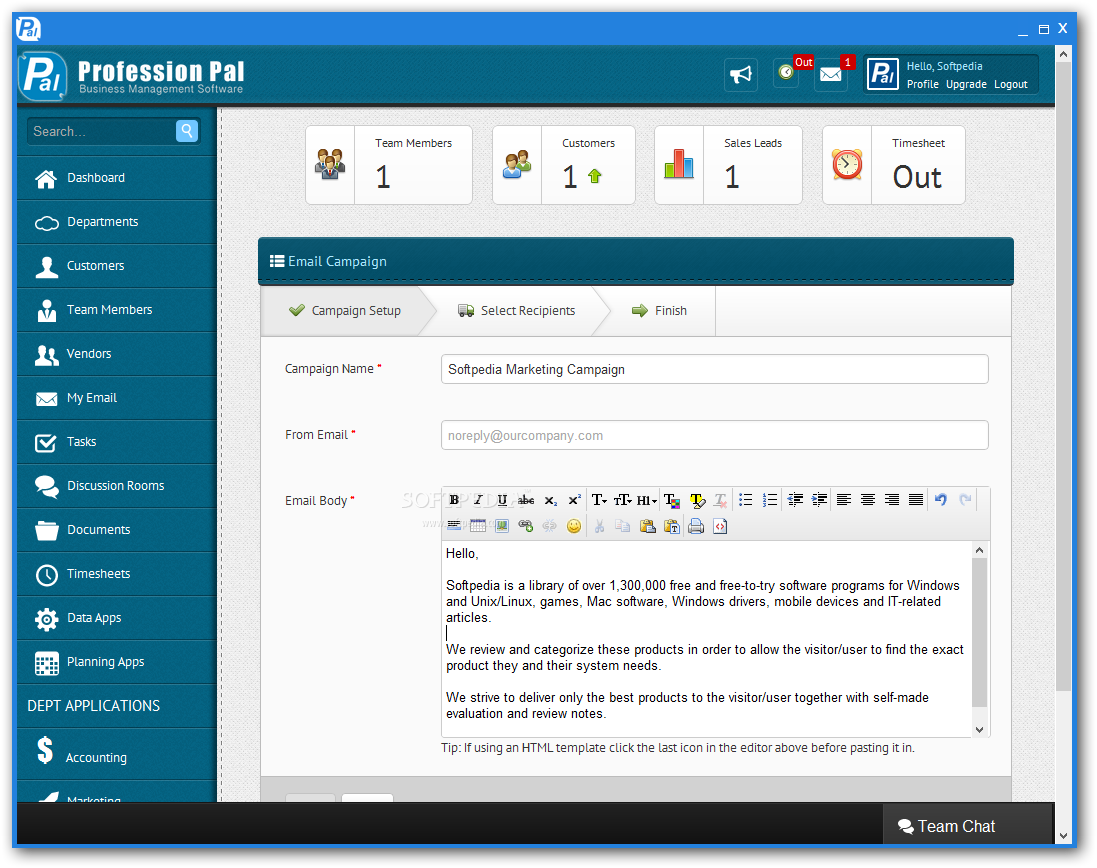Image resolution: width=1097 pixels, height=868 pixels.
Task: Open the Sales Leads summary card
Action: [728, 165]
